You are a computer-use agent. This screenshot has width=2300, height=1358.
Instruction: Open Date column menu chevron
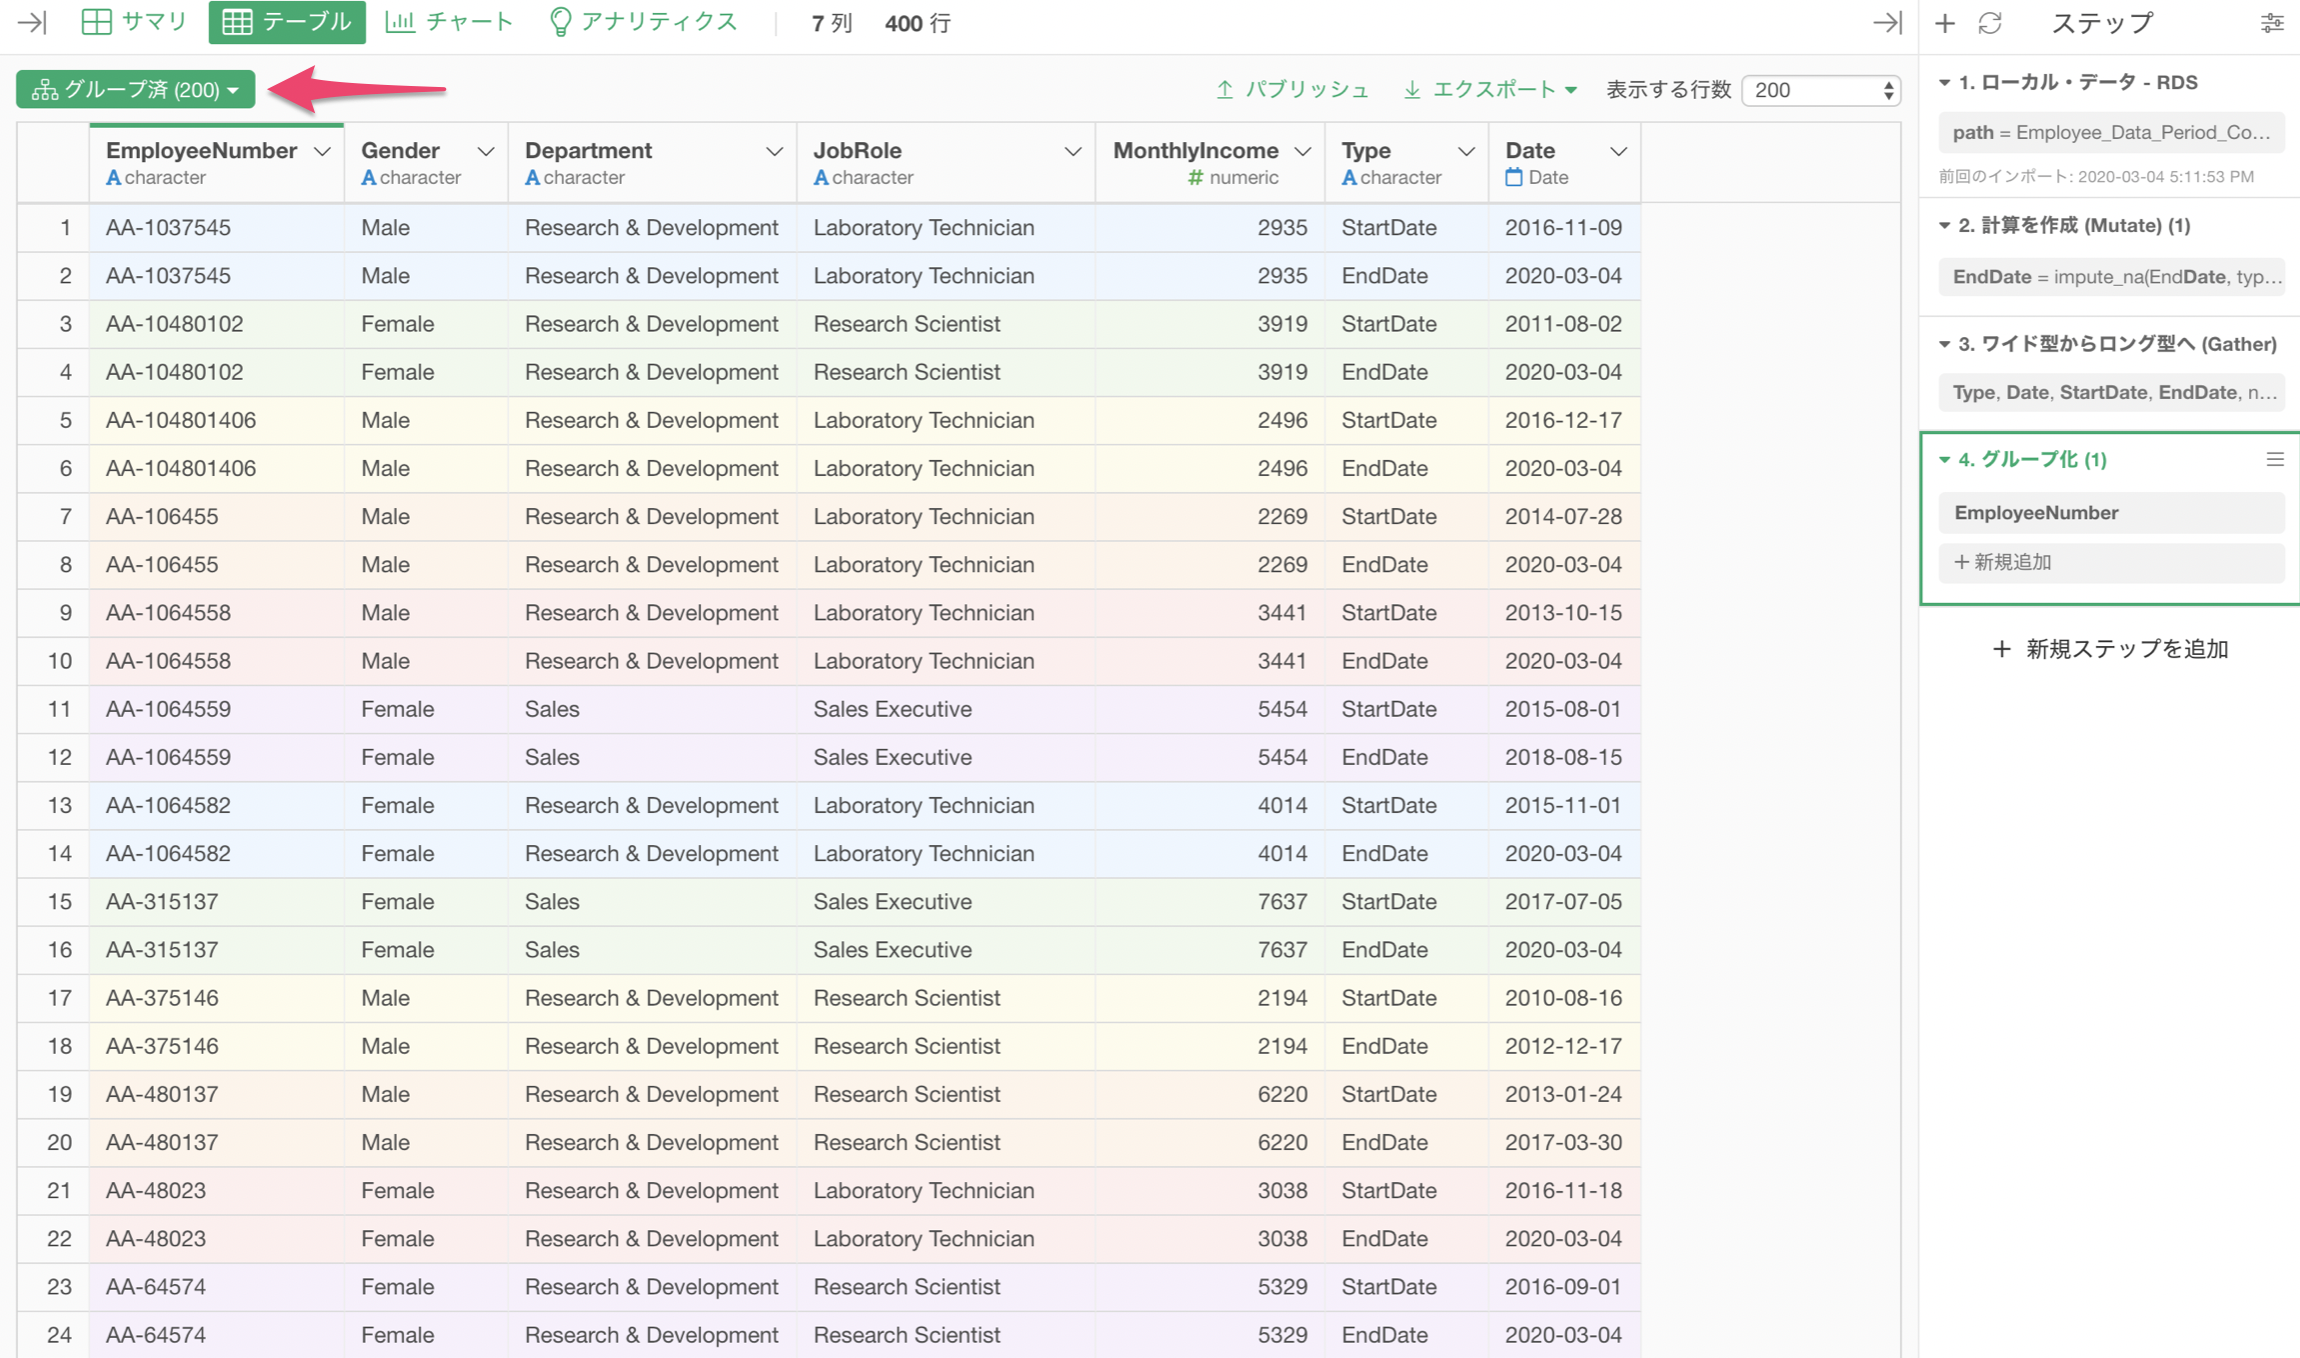point(1618,152)
